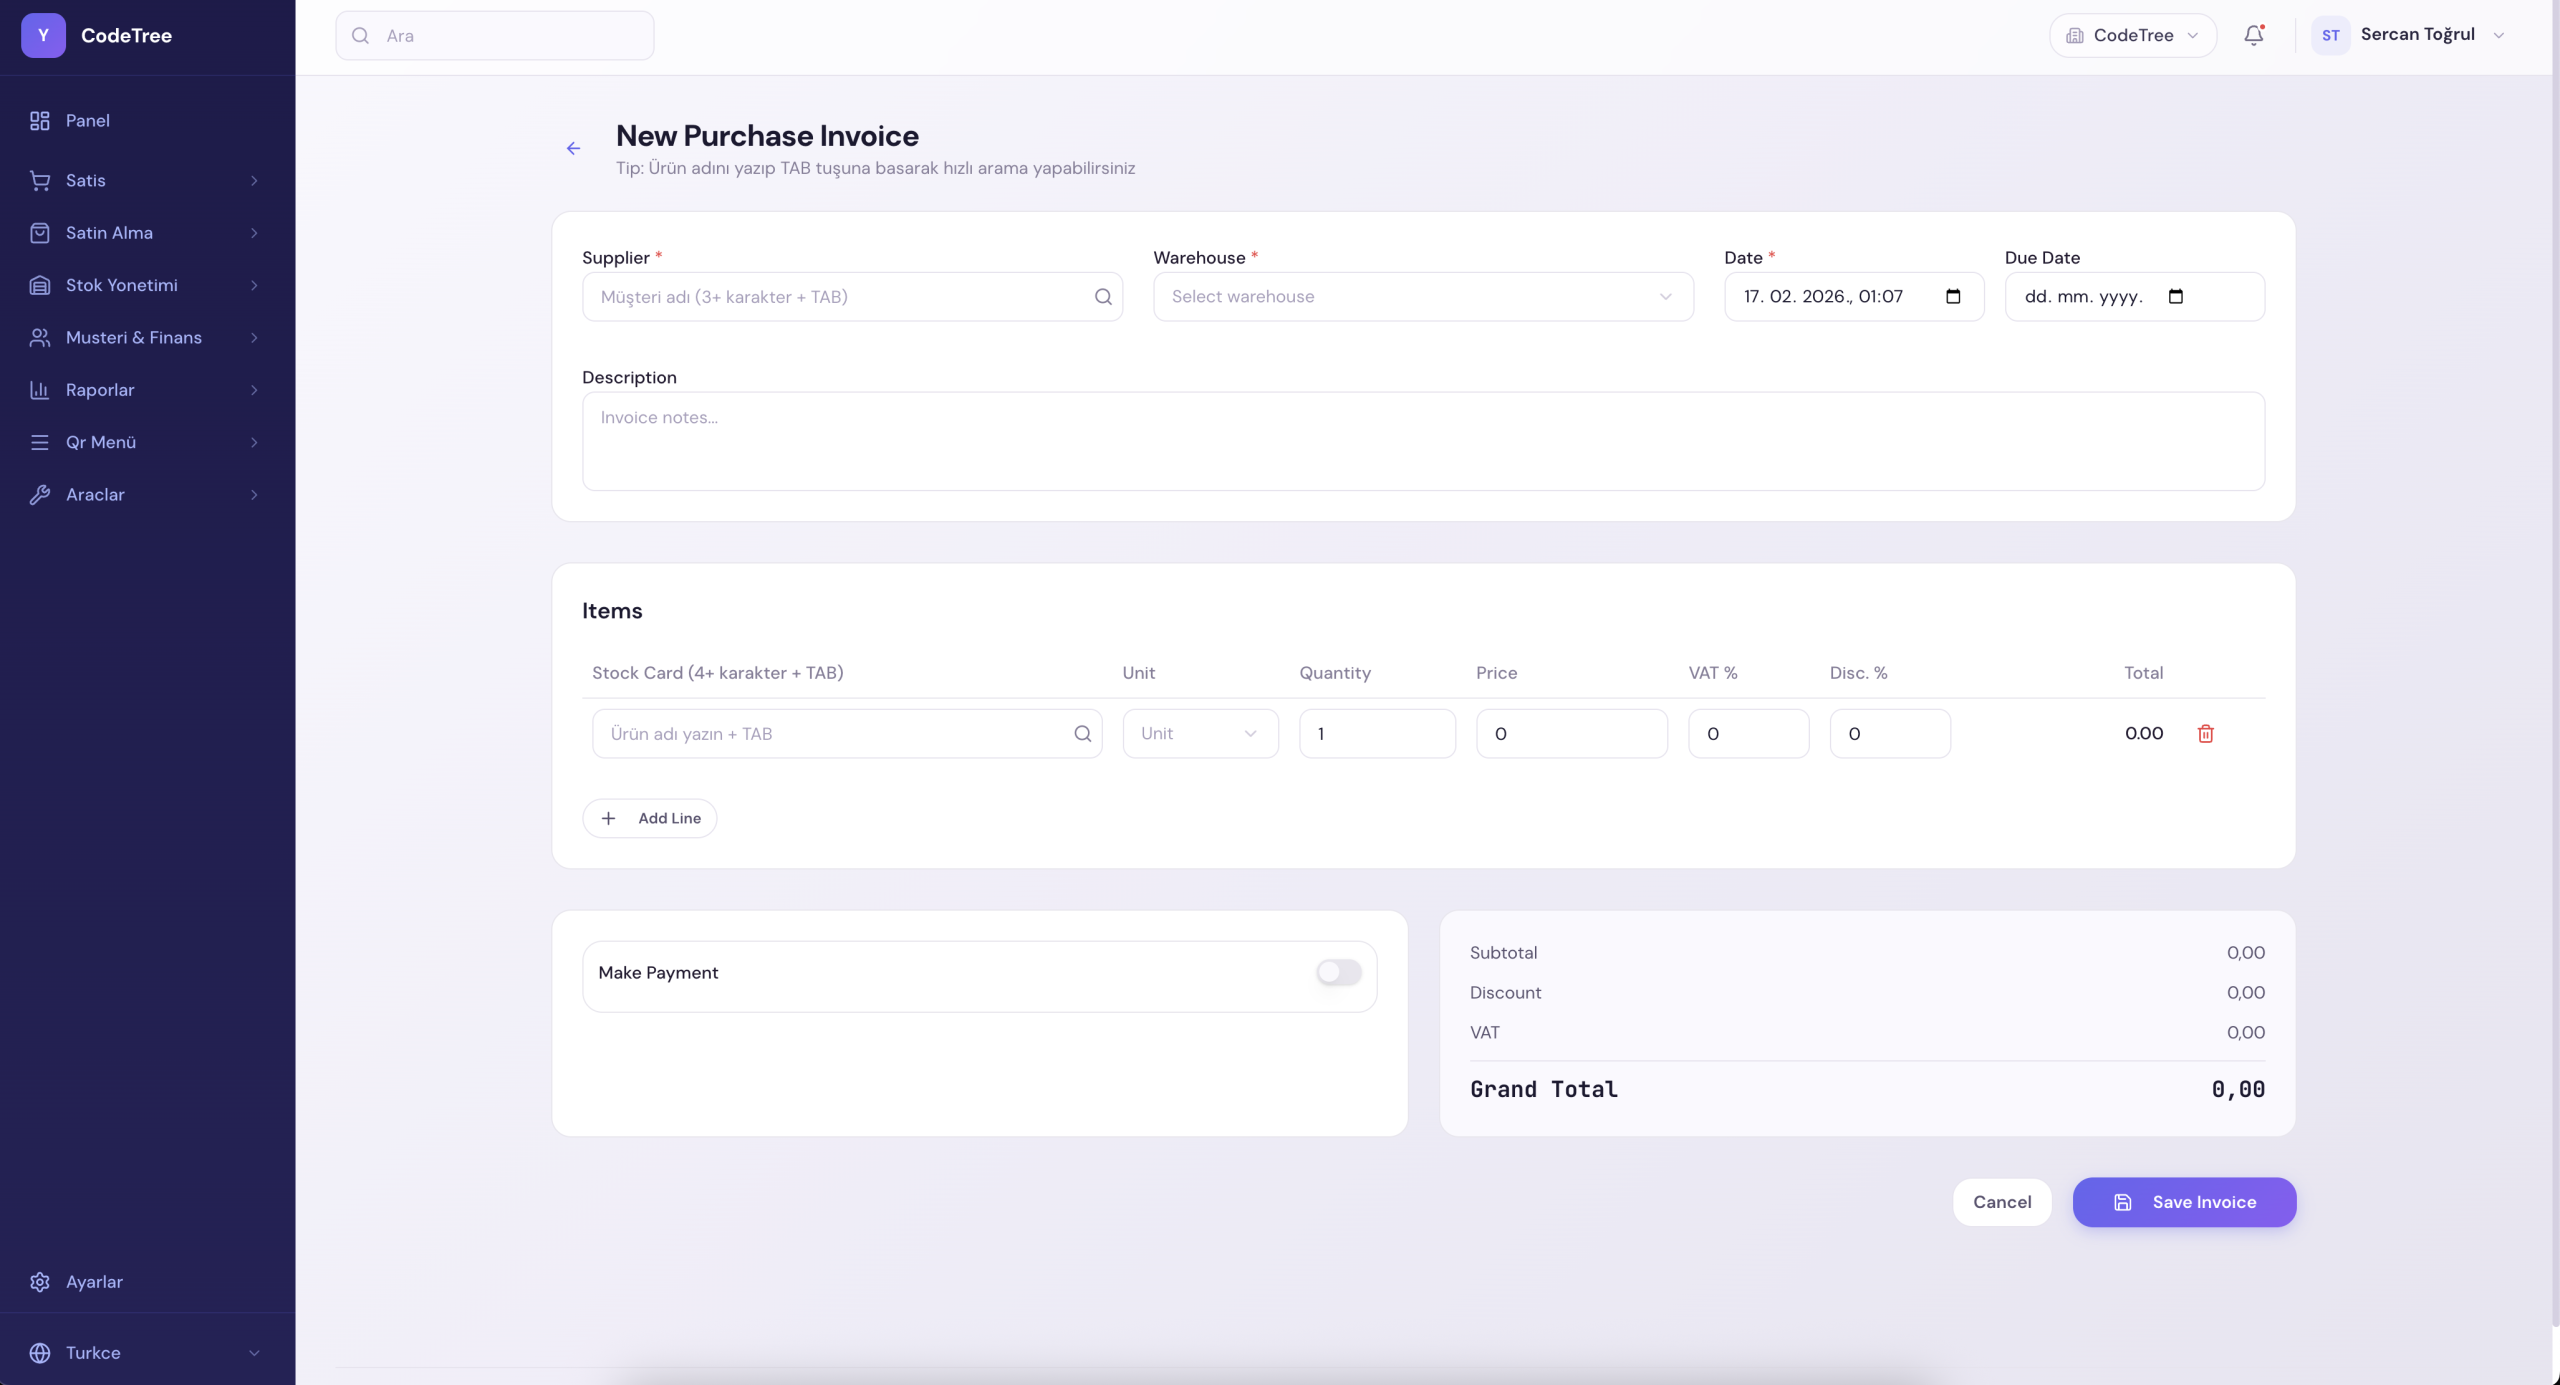Screen dimensions: 2560x1385
Task: Click the search icon in Supplier field
Action: (1102, 297)
